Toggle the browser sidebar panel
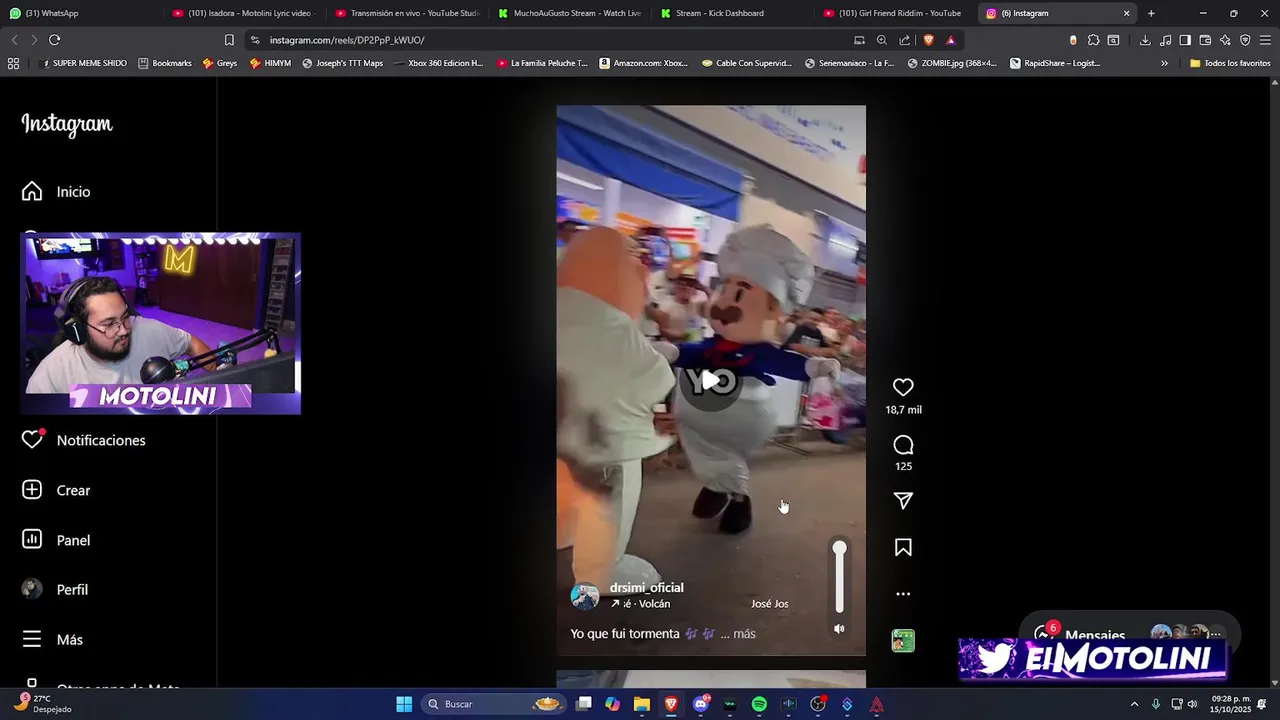This screenshot has height=720, width=1280. (x=1185, y=40)
